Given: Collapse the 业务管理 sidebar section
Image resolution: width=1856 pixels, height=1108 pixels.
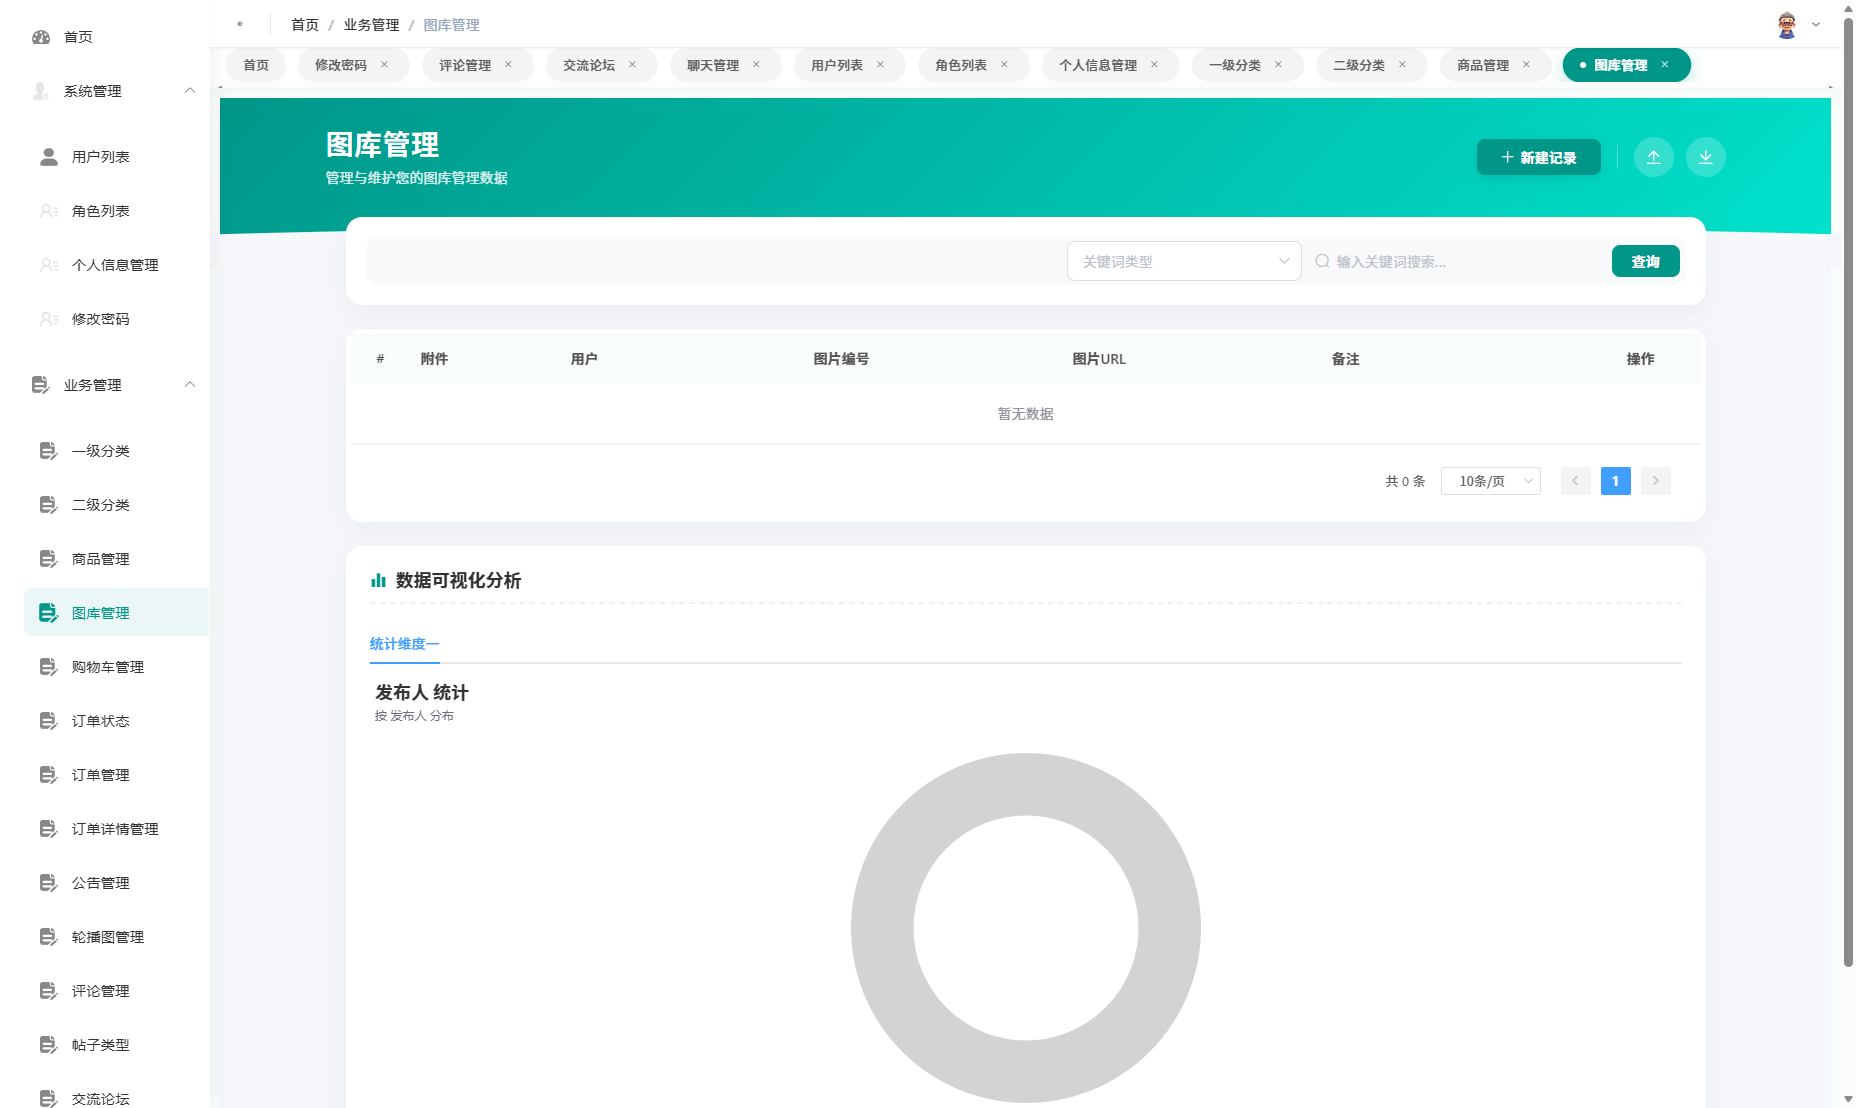Looking at the screenshot, I should coord(190,384).
